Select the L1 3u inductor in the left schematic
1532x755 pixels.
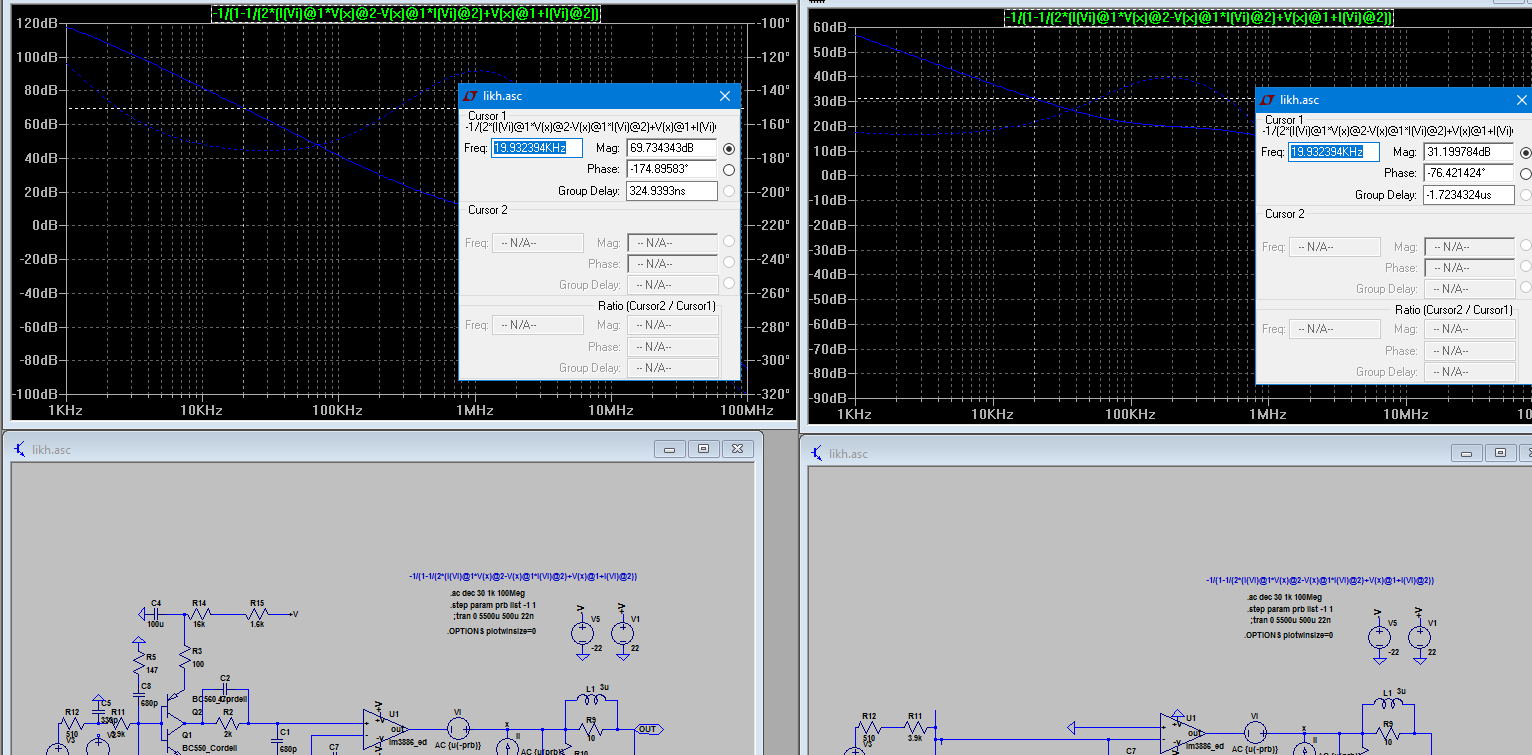coord(590,701)
